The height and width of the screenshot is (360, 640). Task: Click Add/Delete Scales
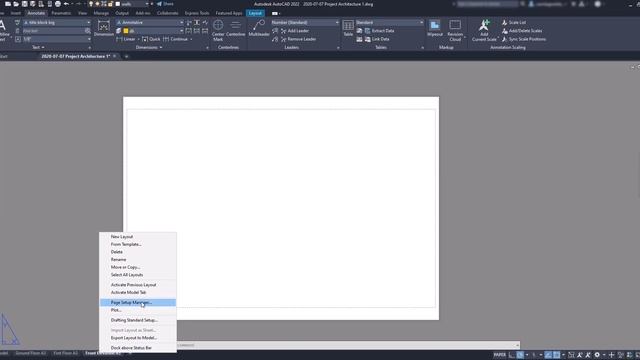[x=522, y=31]
